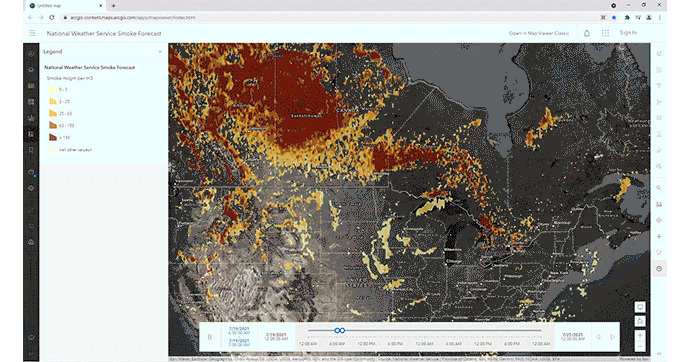The image size is (690, 362).
Task: Open map search magnifier tool
Action: pos(659,188)
